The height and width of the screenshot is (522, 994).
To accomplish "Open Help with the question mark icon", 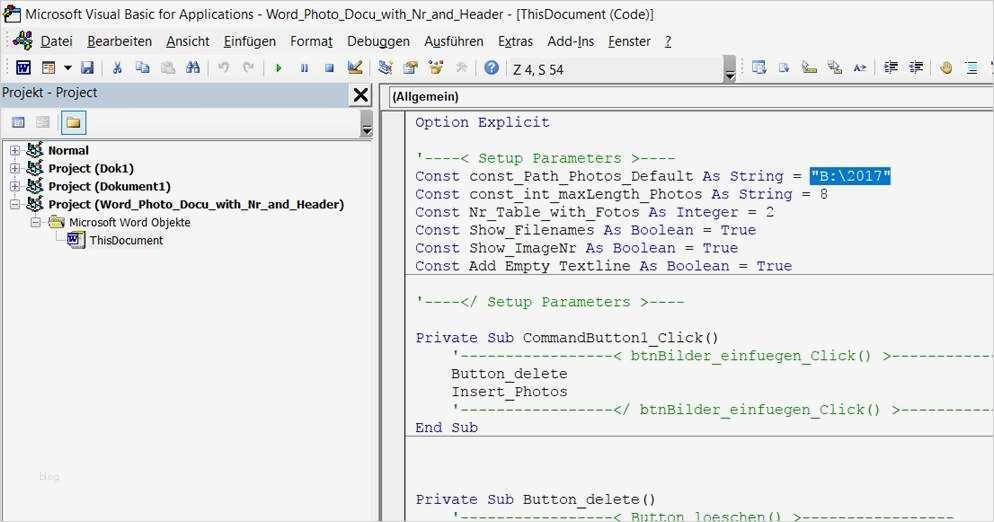I will [x=491, y=68].
